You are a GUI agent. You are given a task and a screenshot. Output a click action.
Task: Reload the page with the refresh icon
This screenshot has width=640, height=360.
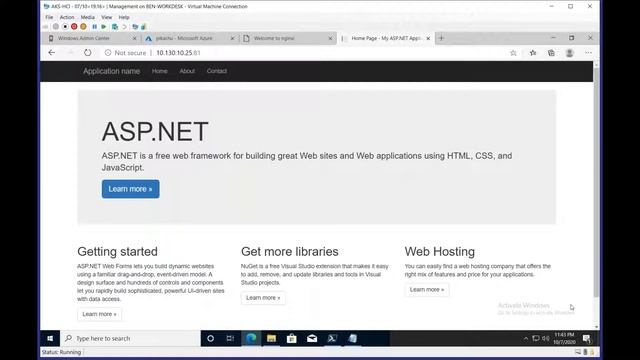coord(87,53)
